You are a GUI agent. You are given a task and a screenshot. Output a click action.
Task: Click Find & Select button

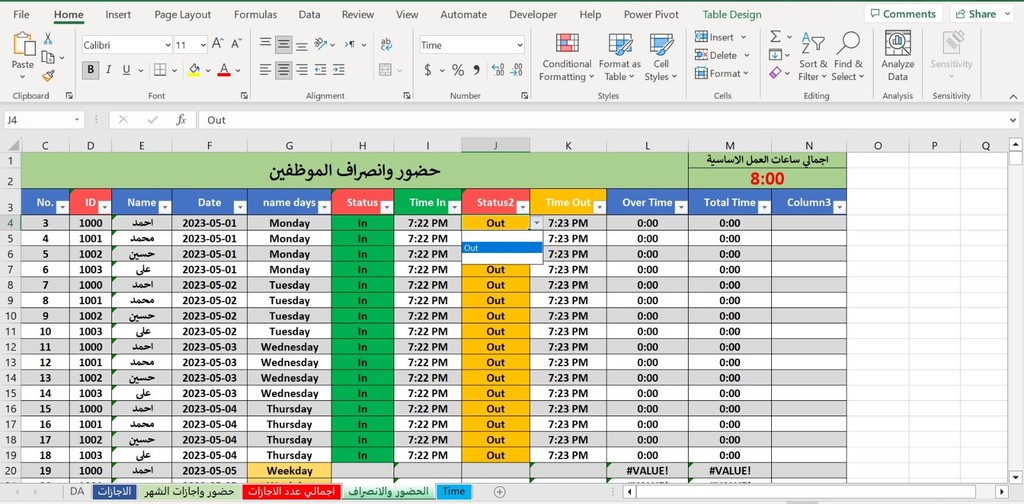(848, 57)
